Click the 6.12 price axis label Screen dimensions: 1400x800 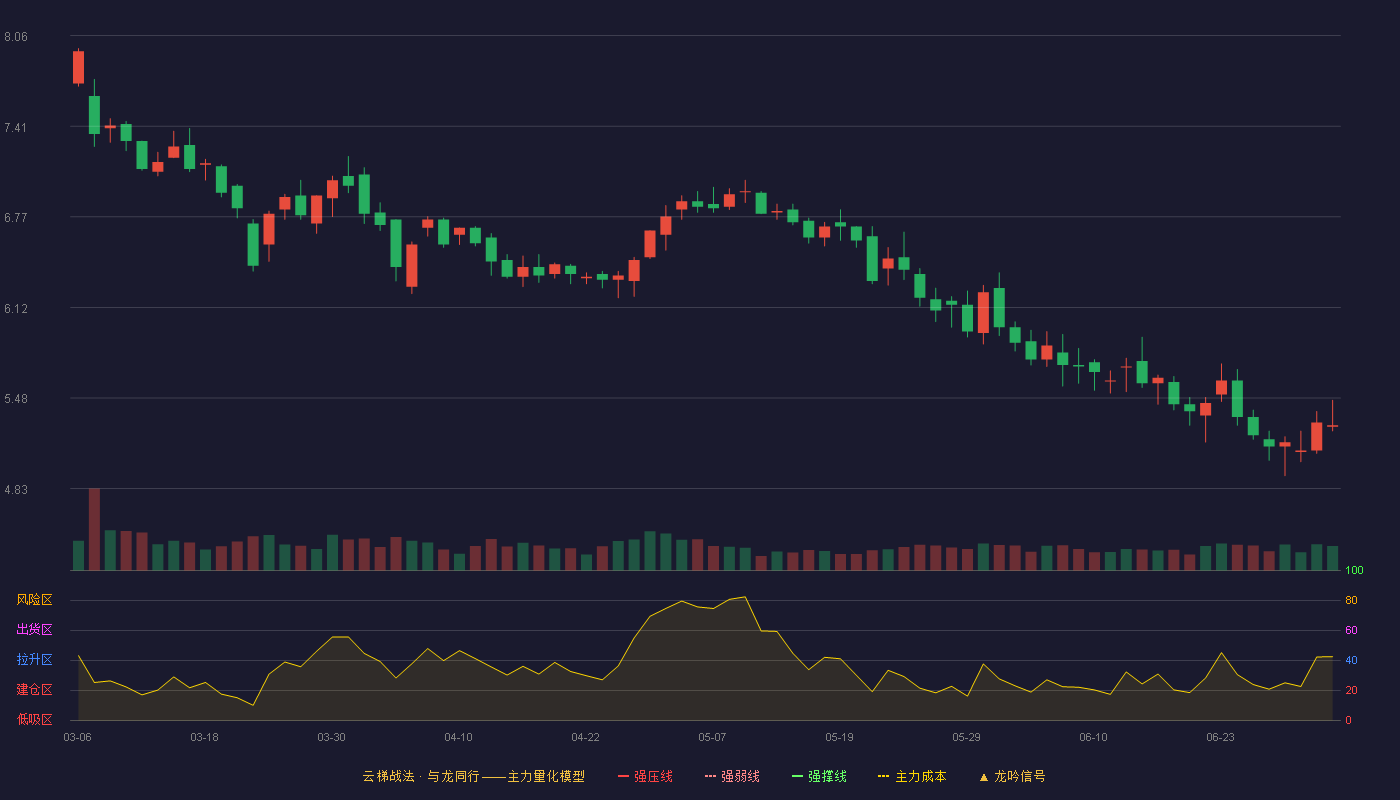[x=16, y=309]
